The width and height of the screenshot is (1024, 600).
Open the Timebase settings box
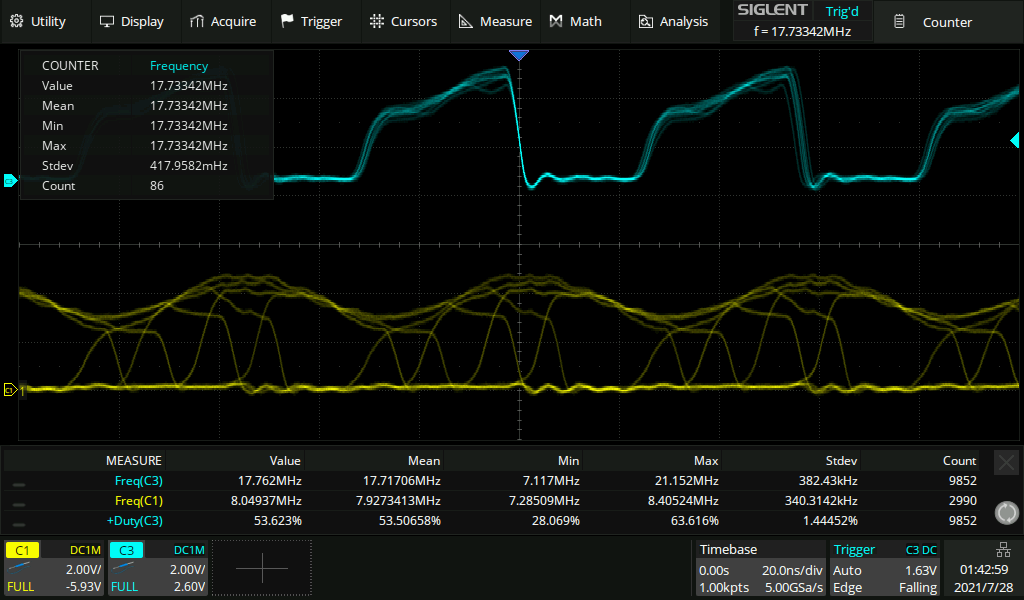[x=760, y=568]
